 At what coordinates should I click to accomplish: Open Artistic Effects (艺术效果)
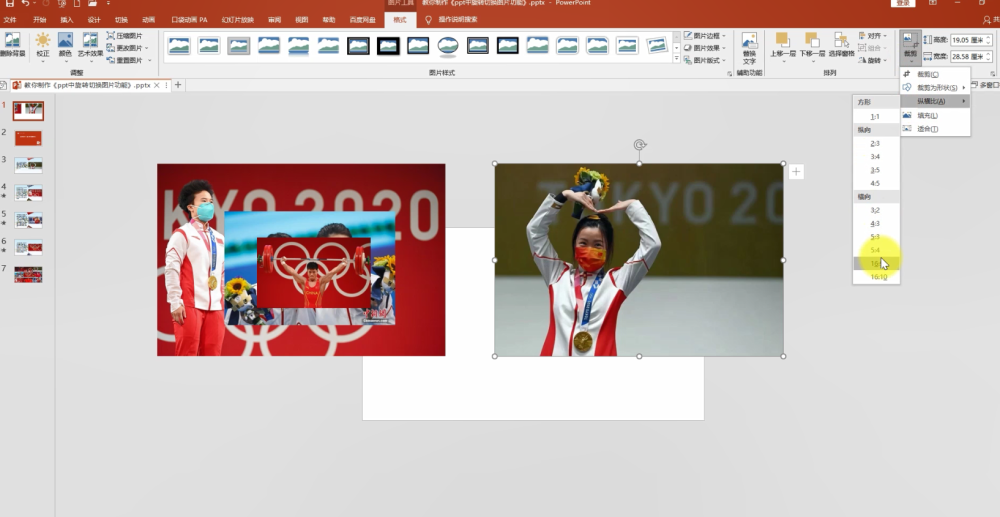click(90, 45)
